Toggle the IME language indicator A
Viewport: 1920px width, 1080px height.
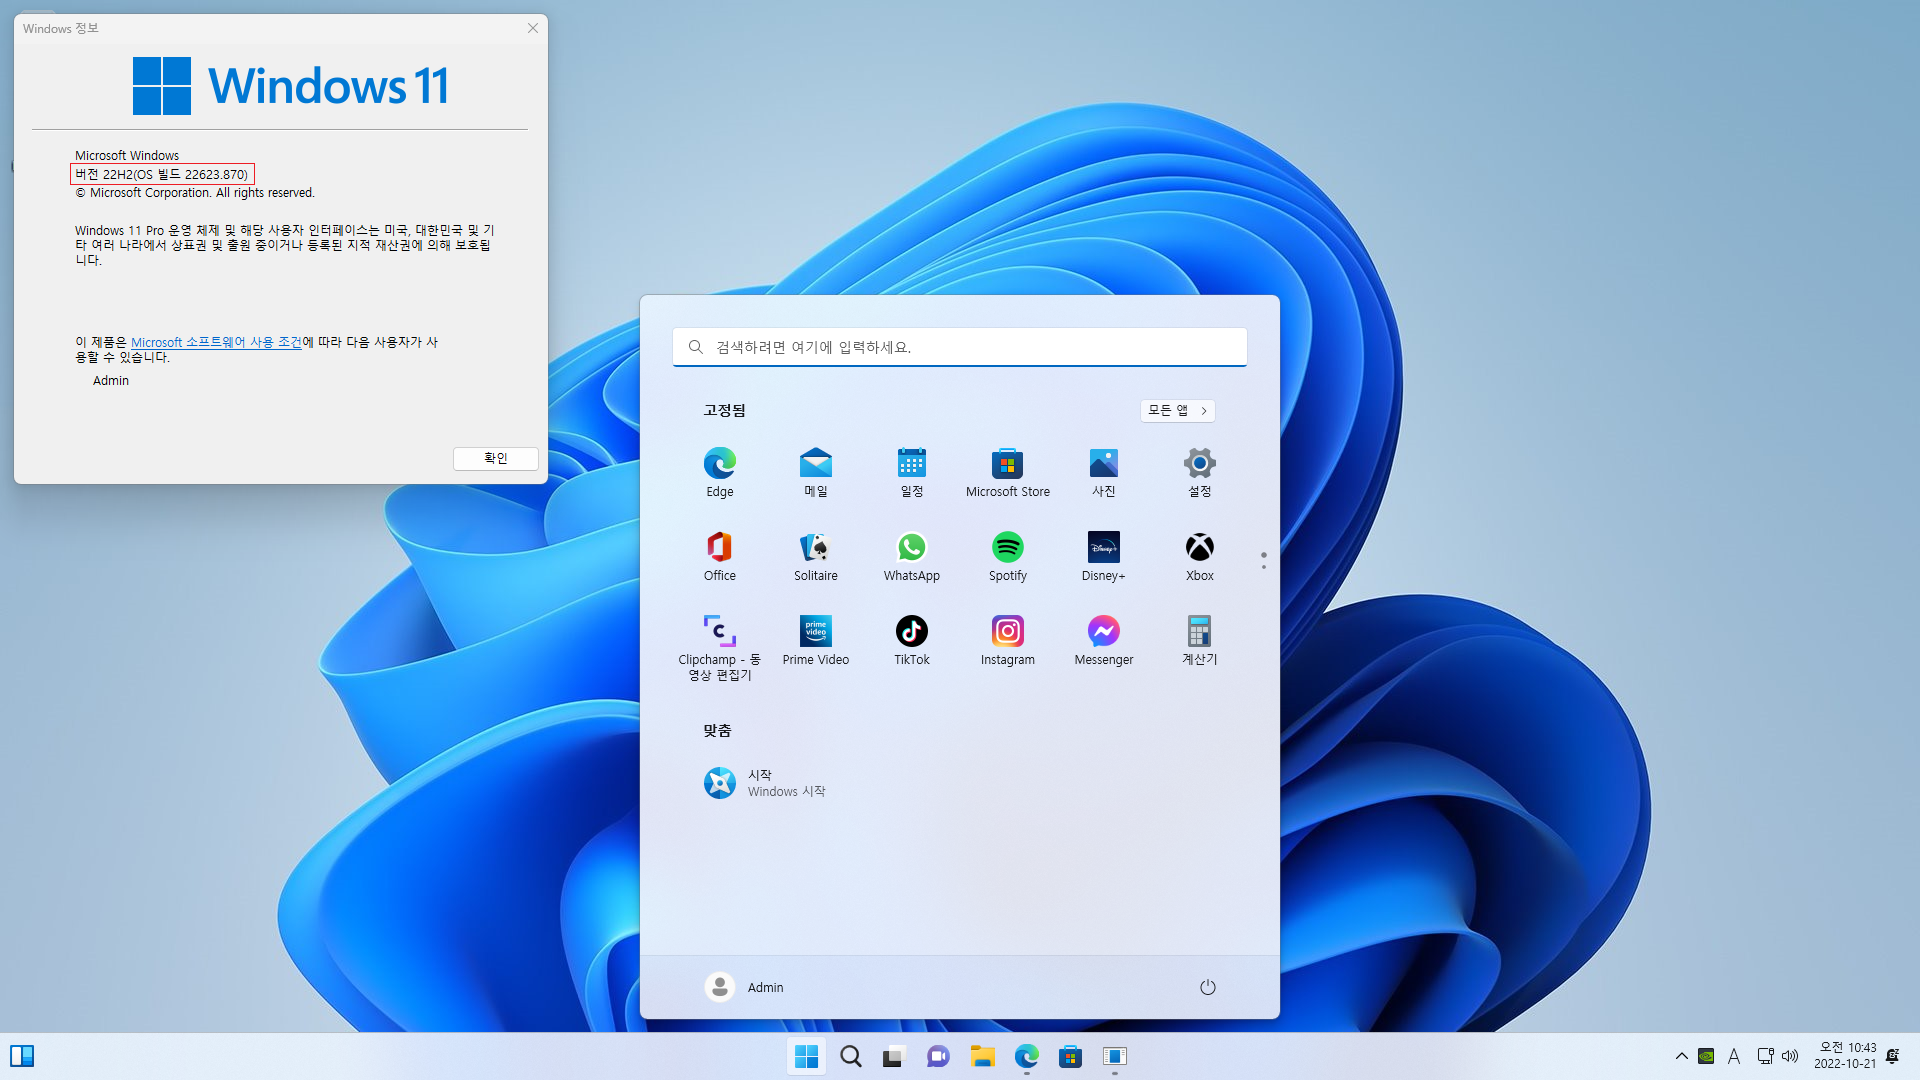[1734, 1056]
